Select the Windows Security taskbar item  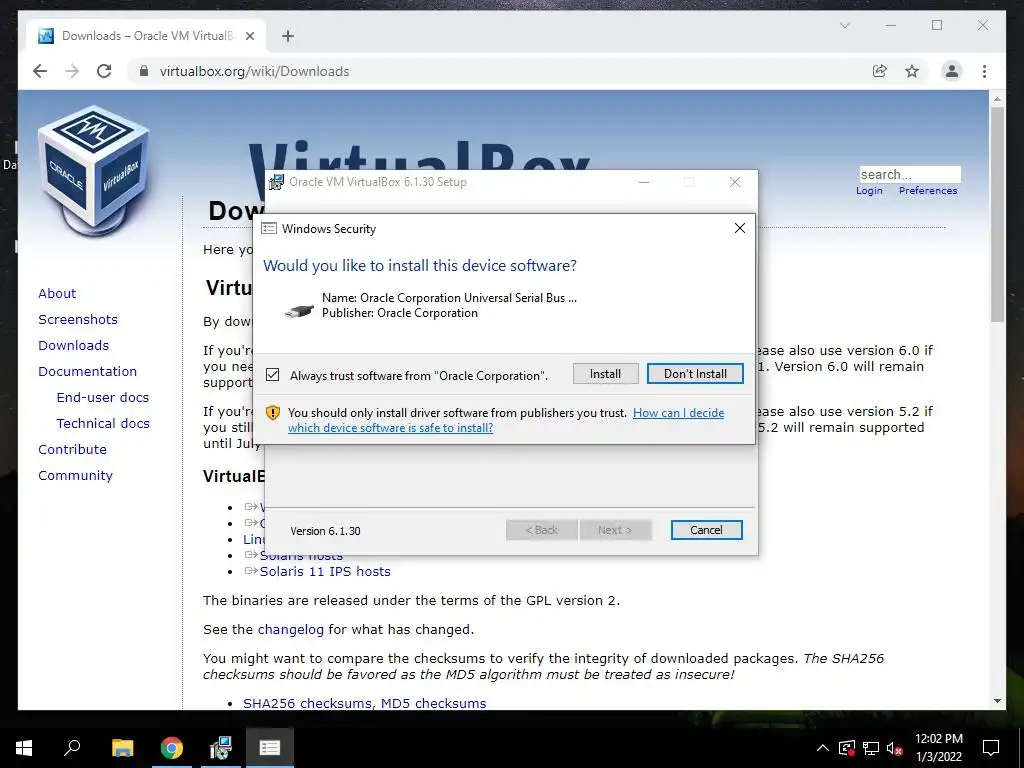tap(270, 748)
